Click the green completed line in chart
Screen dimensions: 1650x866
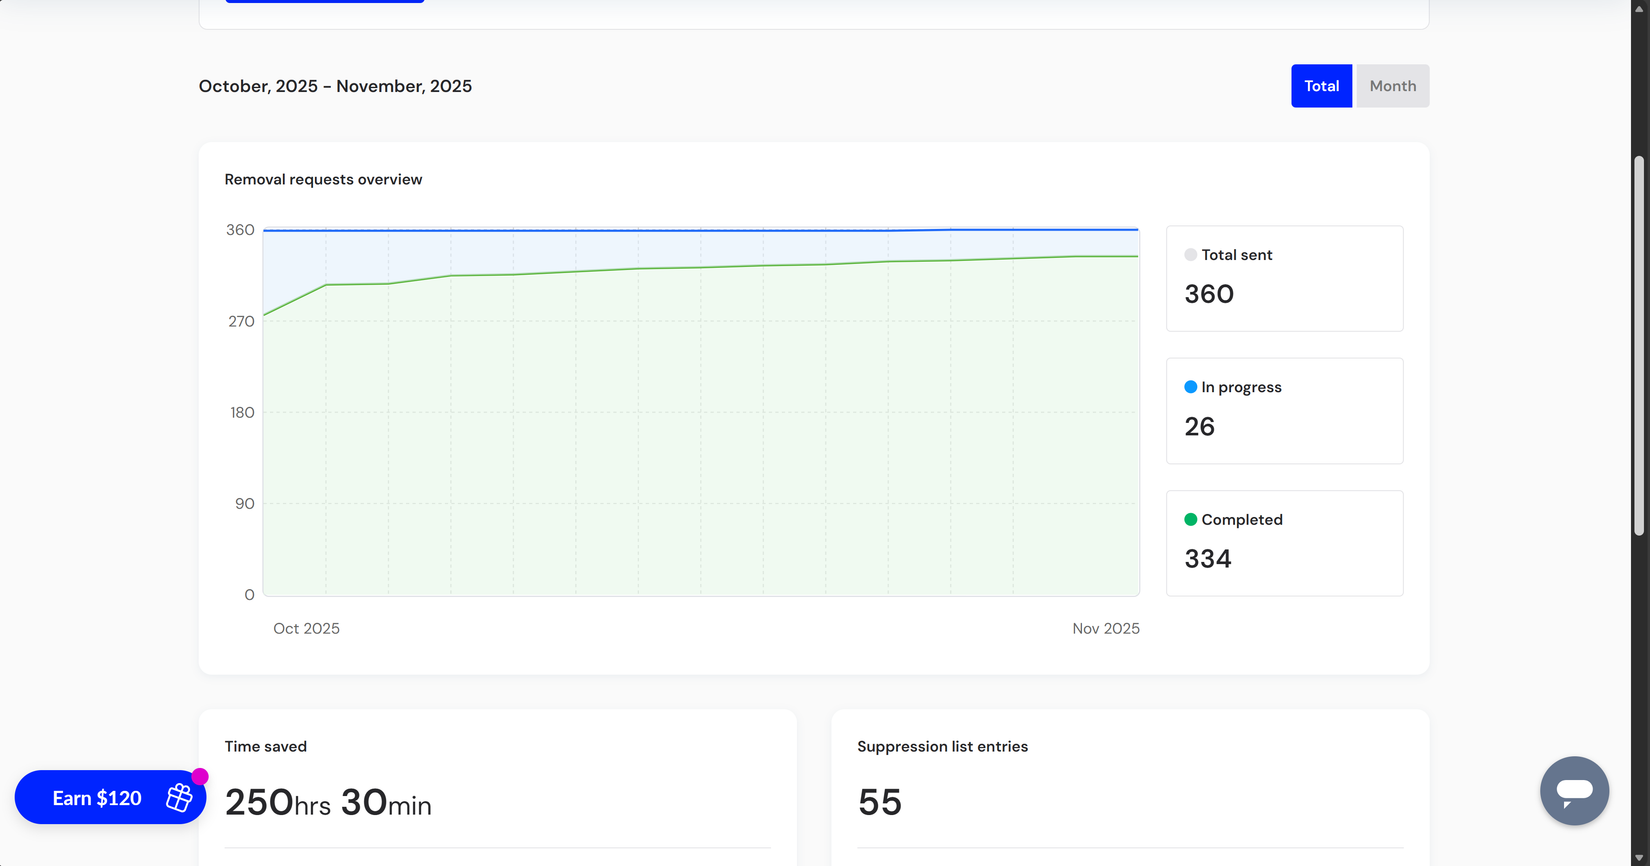coord(700,267)
